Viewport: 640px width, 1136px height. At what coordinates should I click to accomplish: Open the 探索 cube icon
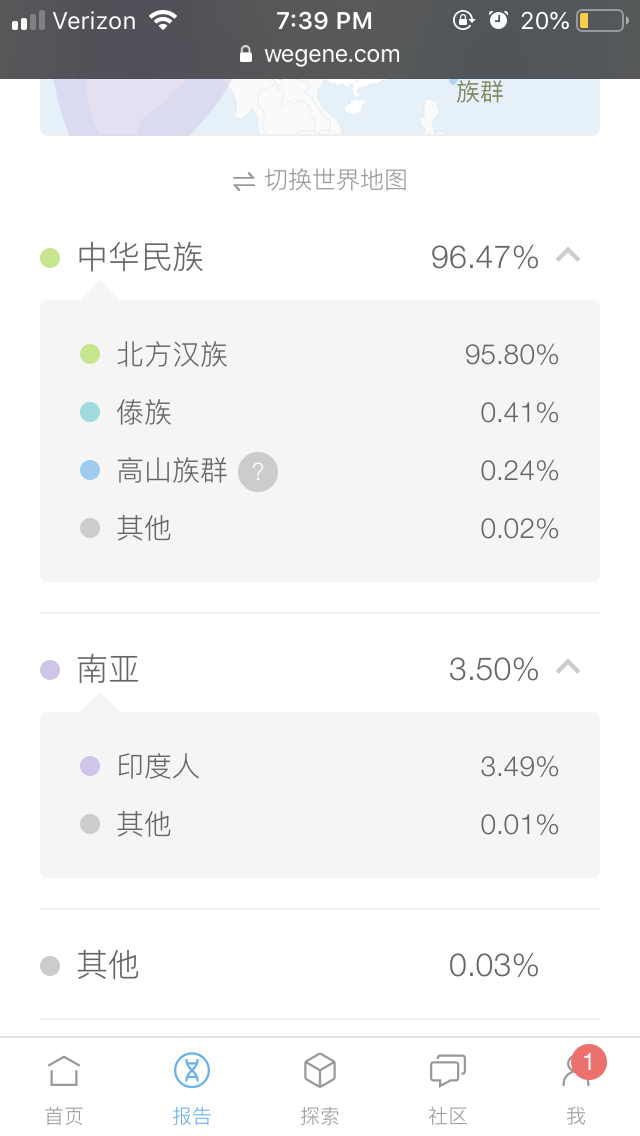[x=320, y=1070]
